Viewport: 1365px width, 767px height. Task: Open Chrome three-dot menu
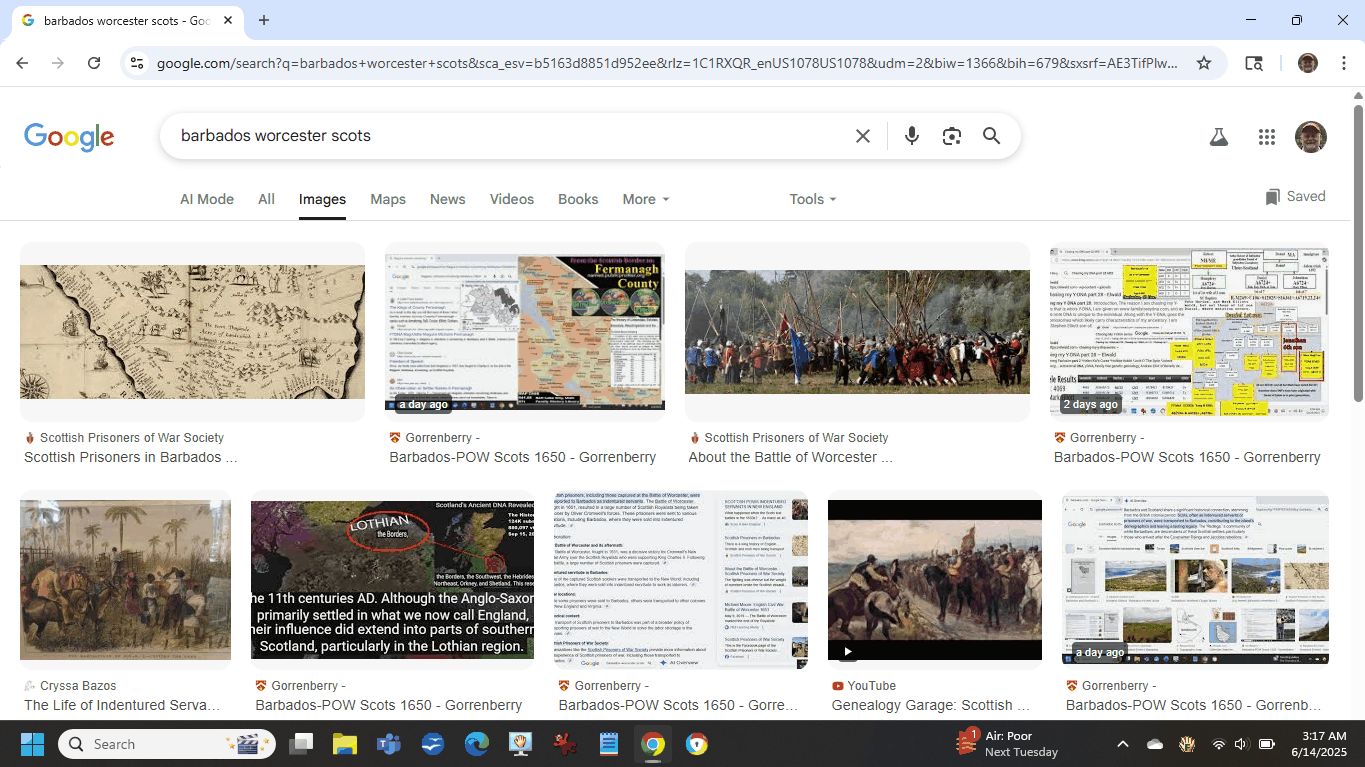(x=1341, y=63)
